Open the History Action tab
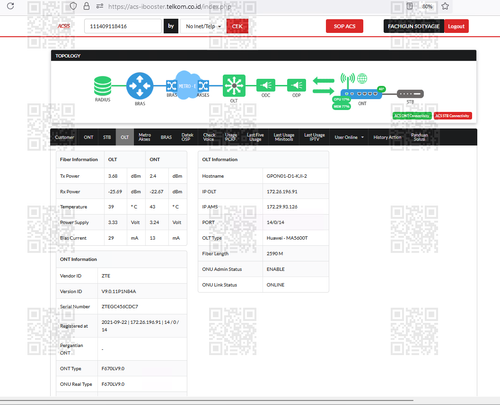 point(387,137)
